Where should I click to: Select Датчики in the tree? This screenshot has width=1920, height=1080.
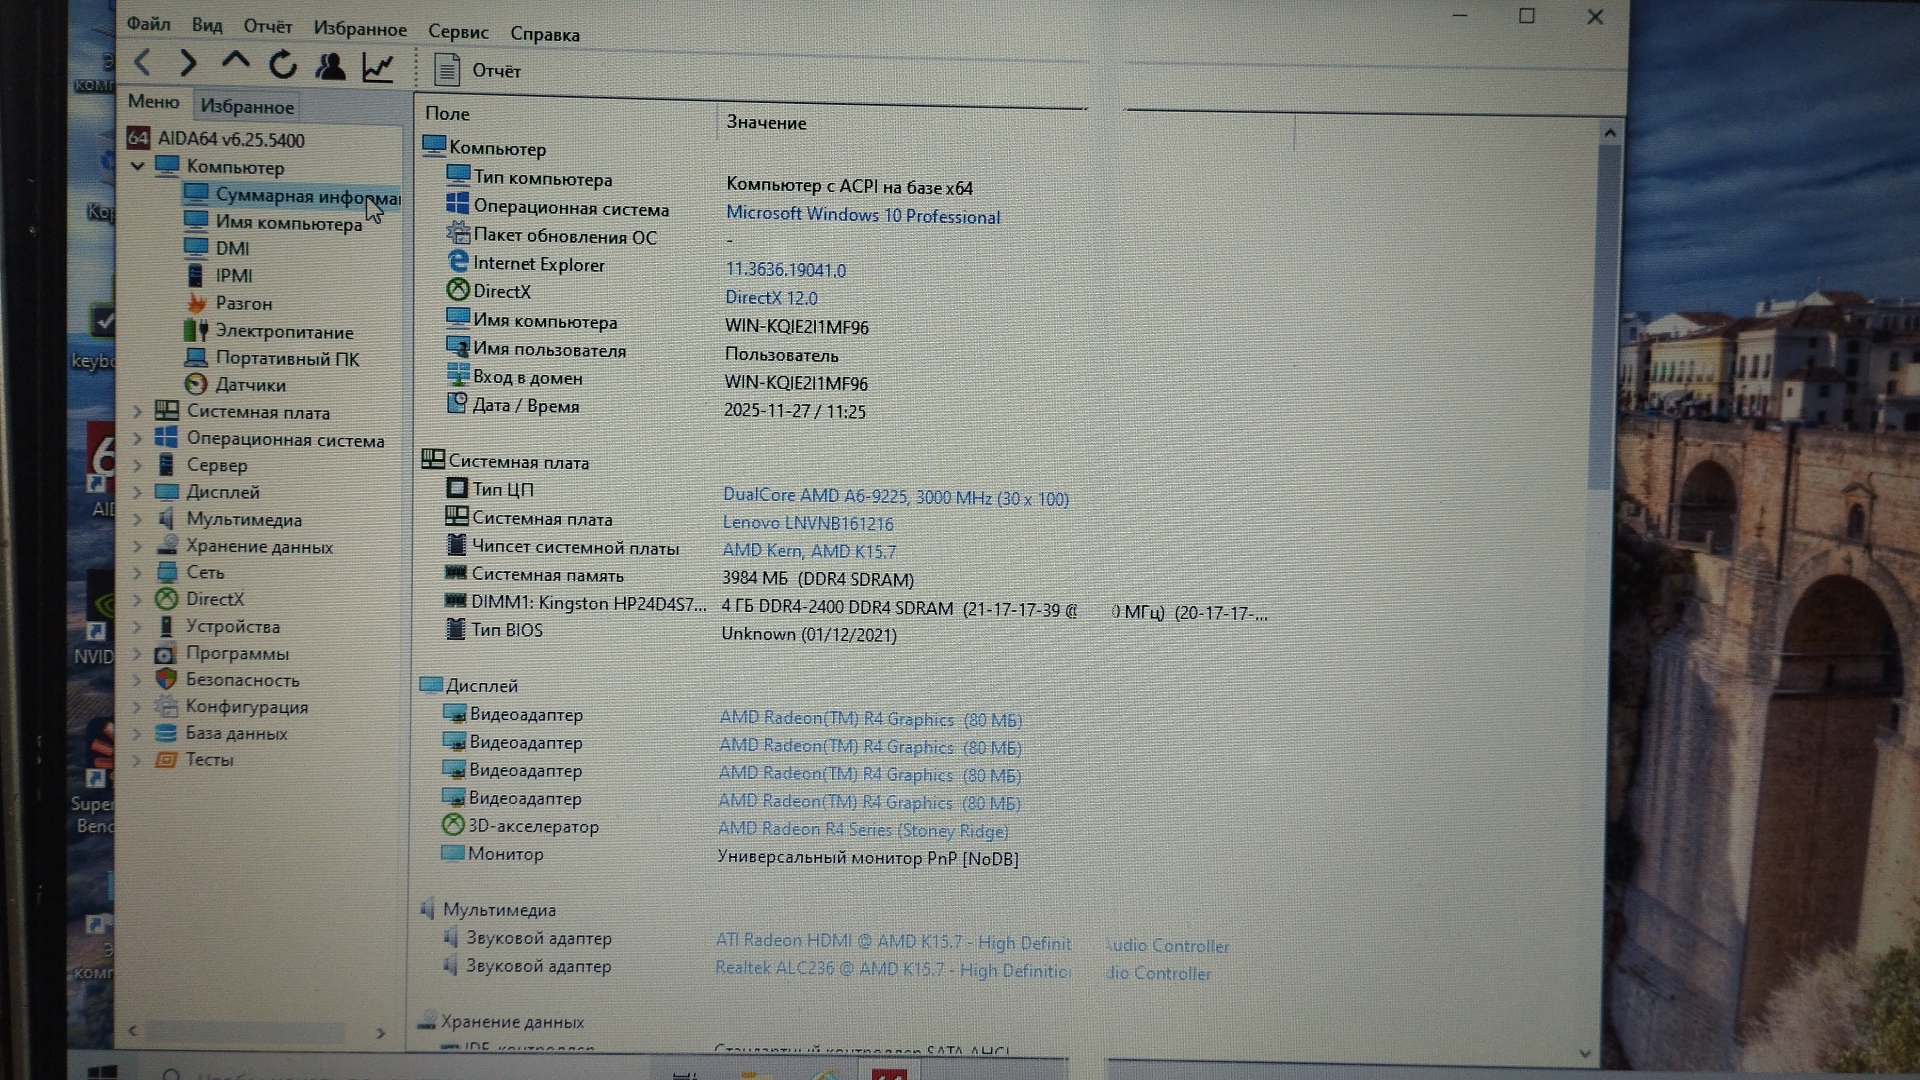tap(250, 385)
